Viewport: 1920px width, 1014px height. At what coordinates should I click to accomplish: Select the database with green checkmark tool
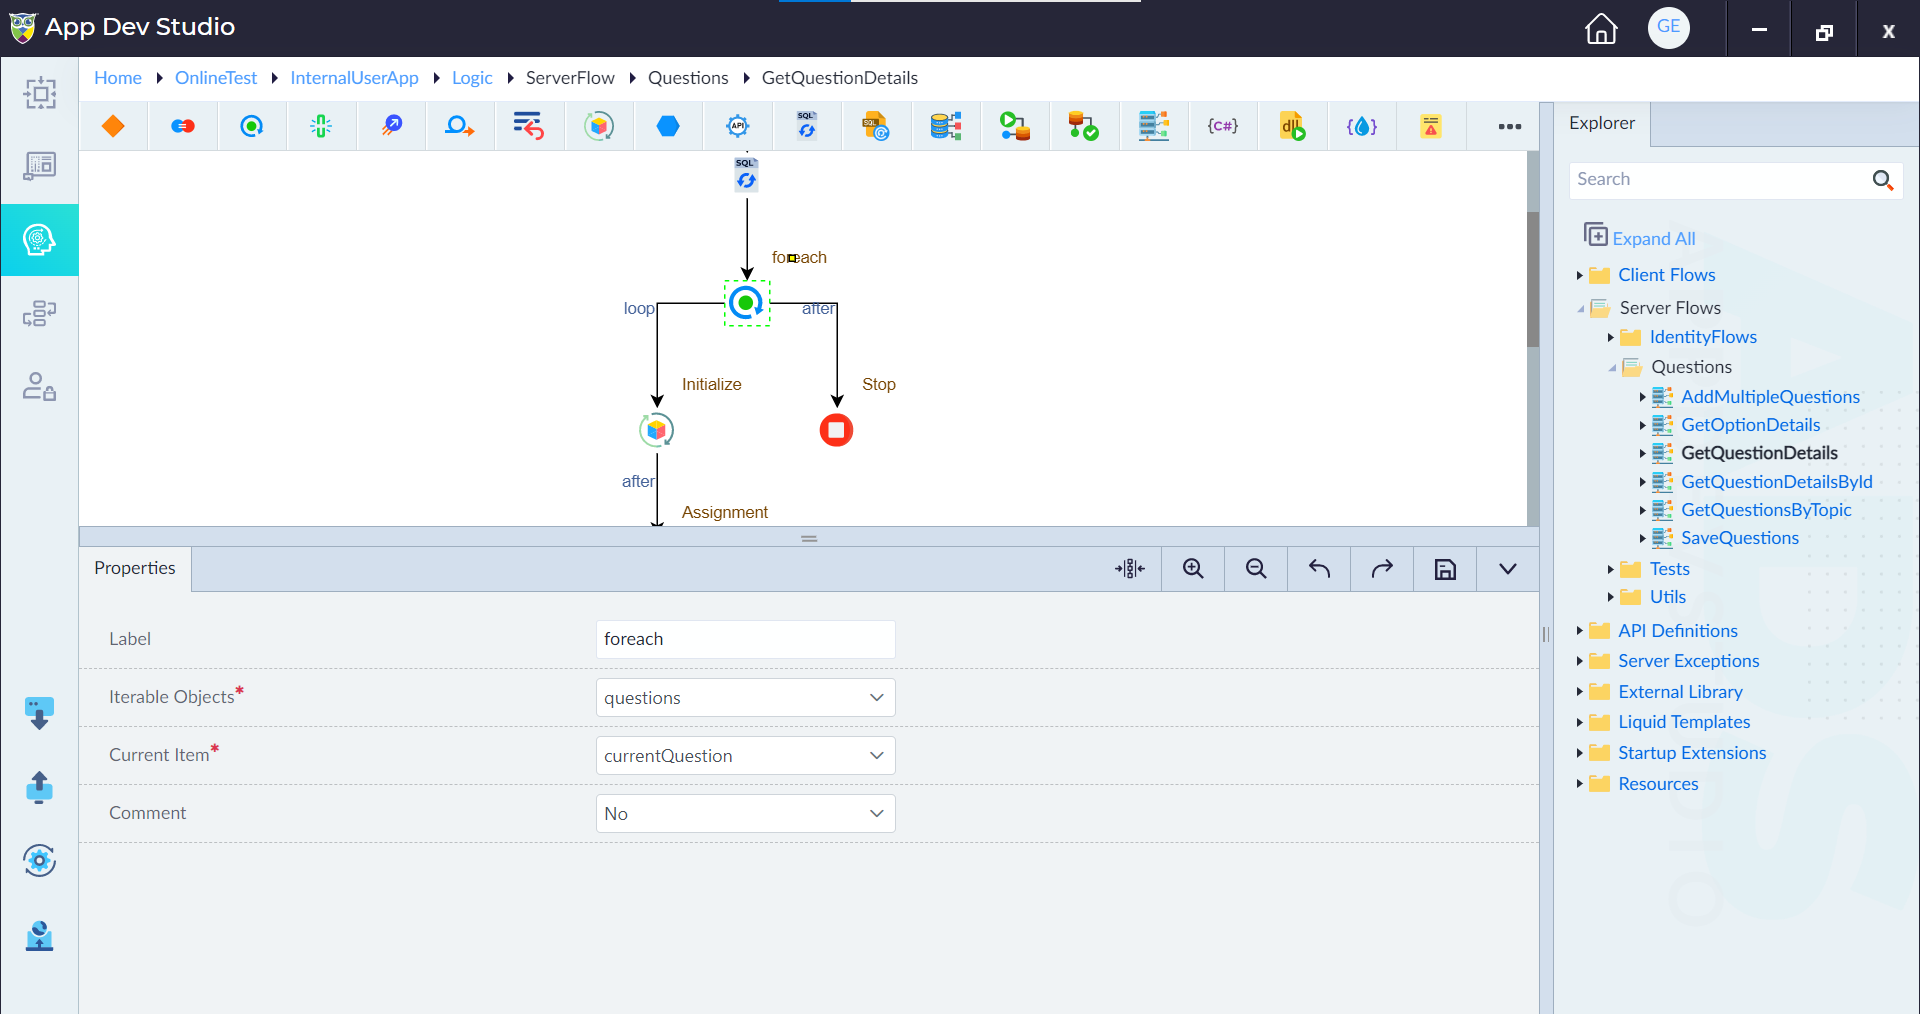1084,126
